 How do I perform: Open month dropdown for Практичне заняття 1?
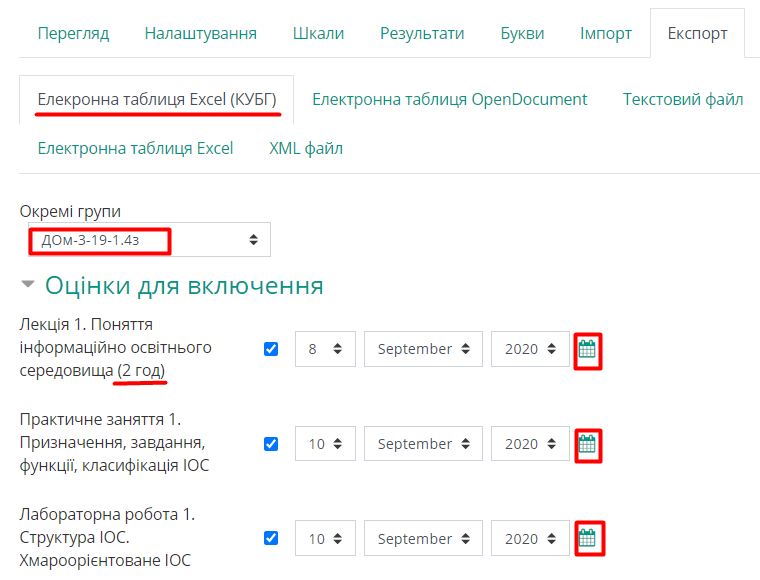[423, 444]
